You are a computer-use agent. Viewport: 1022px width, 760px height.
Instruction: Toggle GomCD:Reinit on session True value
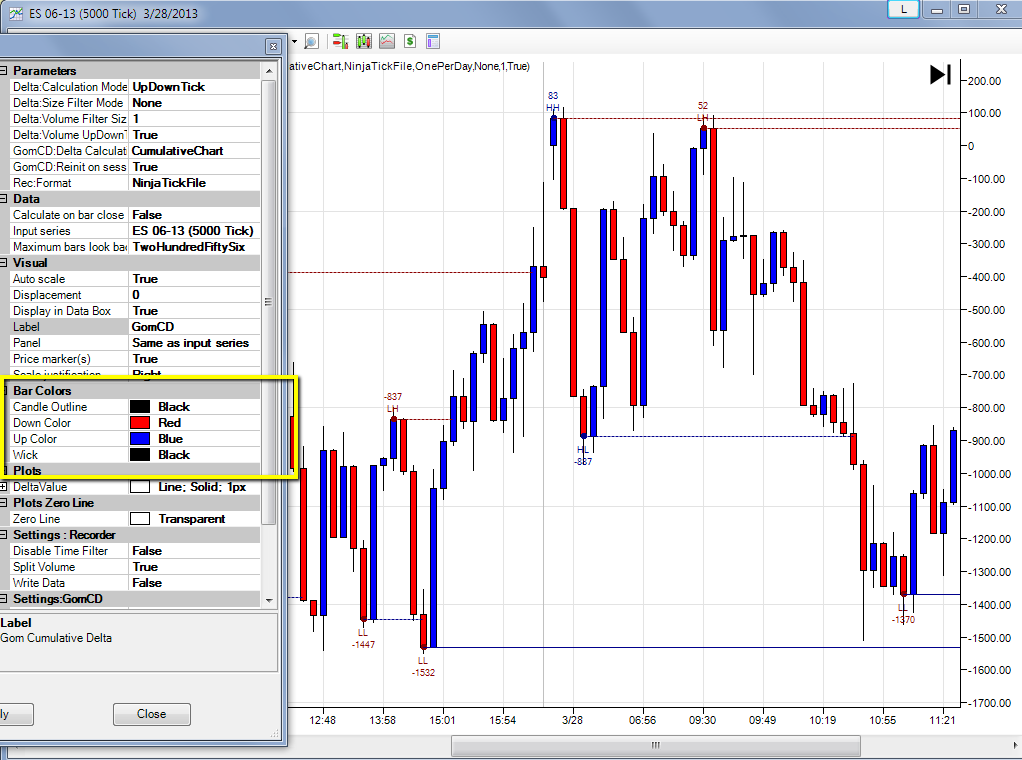pyautogui.click(x=195, y=167)
